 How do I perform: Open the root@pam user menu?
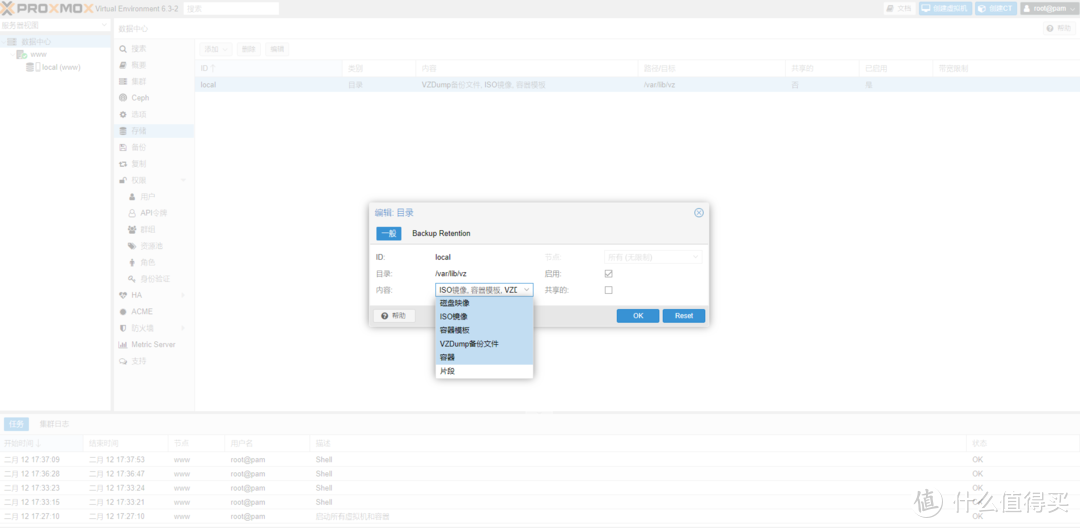click(x=1049, y=8)
